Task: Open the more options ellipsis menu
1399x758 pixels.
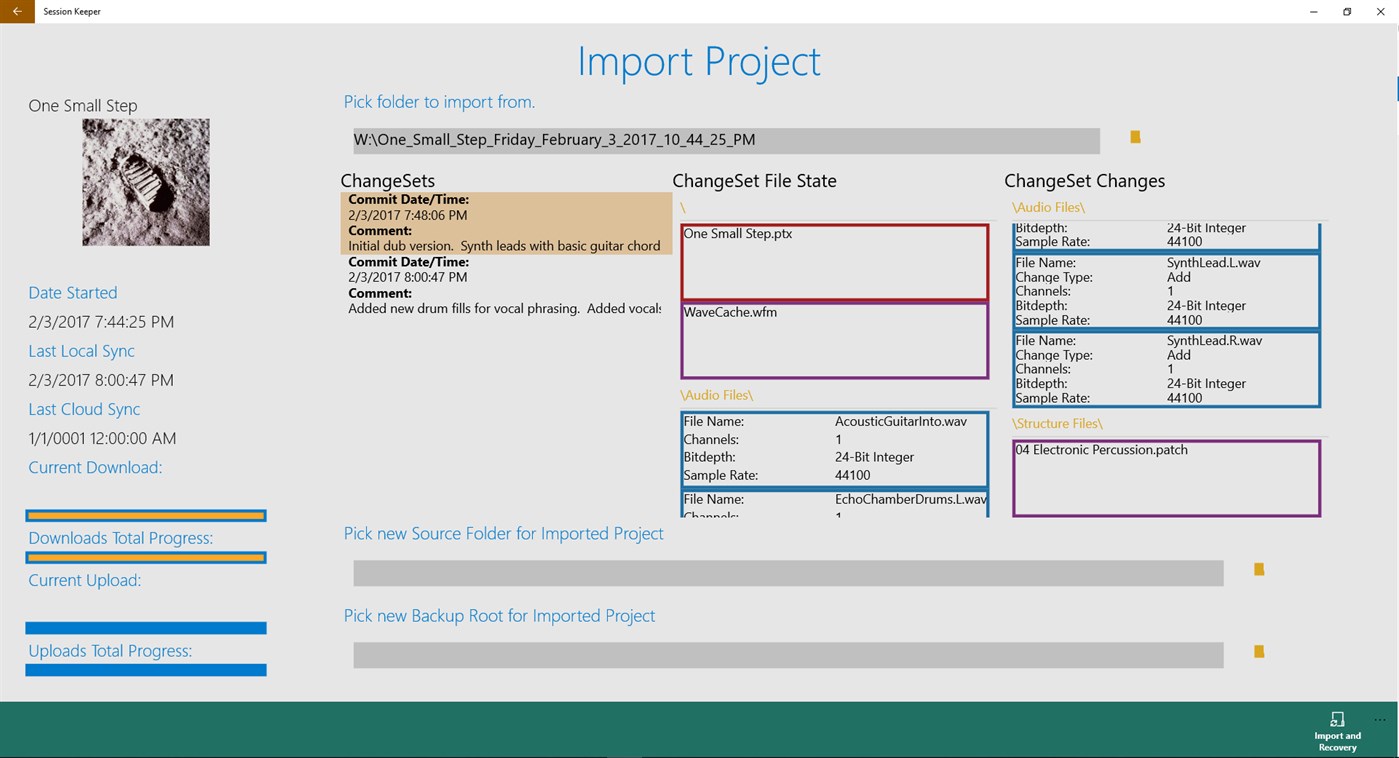Action: pyautogui.click(x=1380, y=720)
